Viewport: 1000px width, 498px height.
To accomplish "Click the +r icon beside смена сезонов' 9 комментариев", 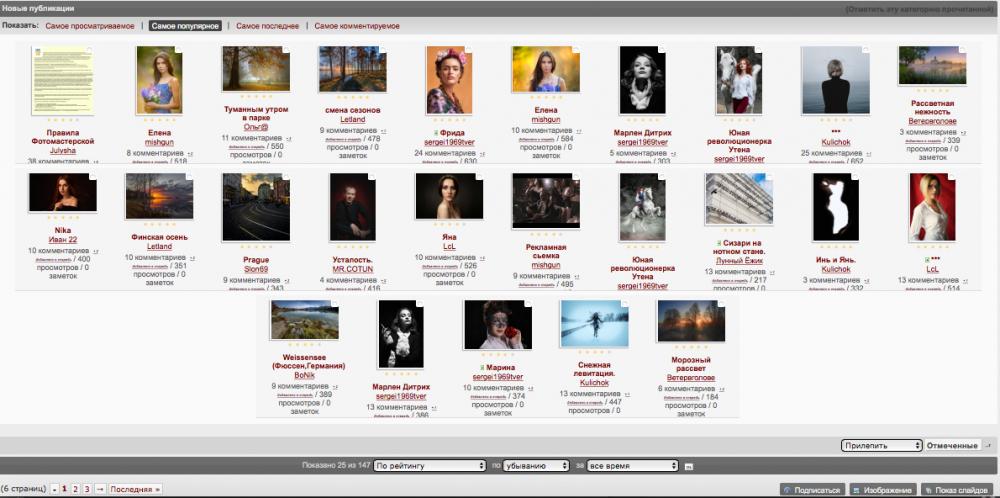I will 383,131.
